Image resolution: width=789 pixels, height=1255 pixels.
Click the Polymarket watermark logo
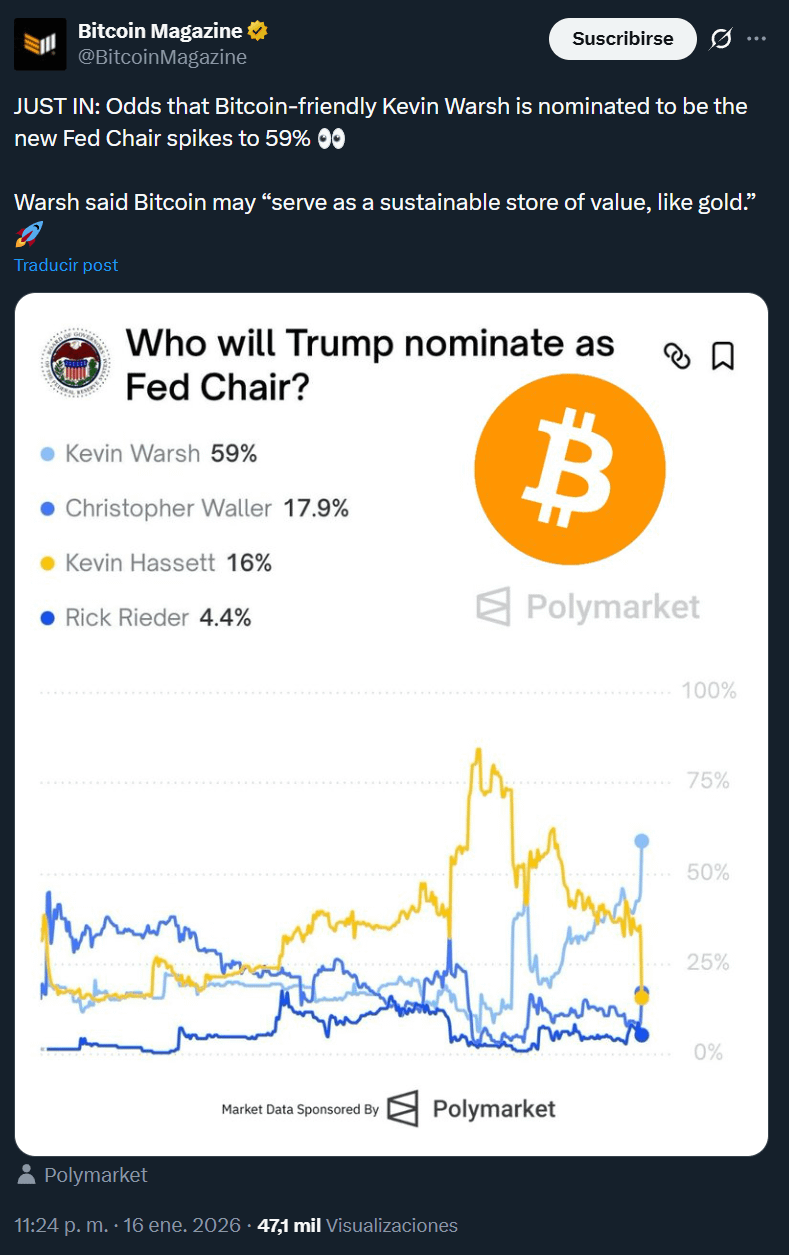coord(588,607)
